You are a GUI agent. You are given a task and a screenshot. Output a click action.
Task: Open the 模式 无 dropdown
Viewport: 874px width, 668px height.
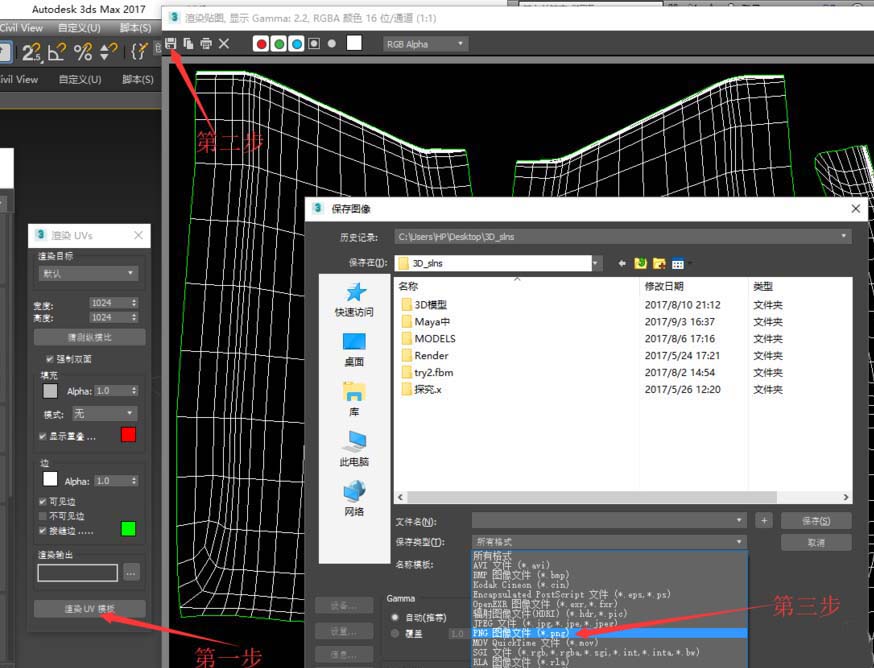point(104,414)
